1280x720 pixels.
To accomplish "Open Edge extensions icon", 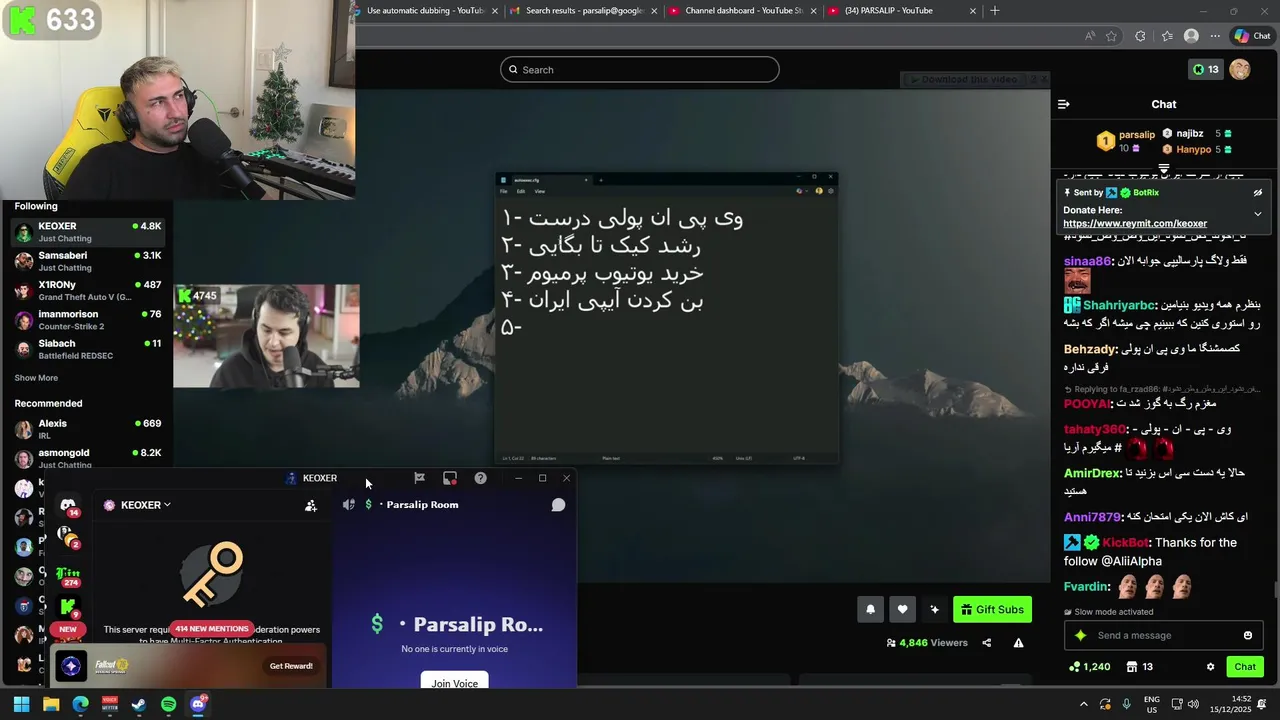I will pyautogui.click(x=1140, y=36).
